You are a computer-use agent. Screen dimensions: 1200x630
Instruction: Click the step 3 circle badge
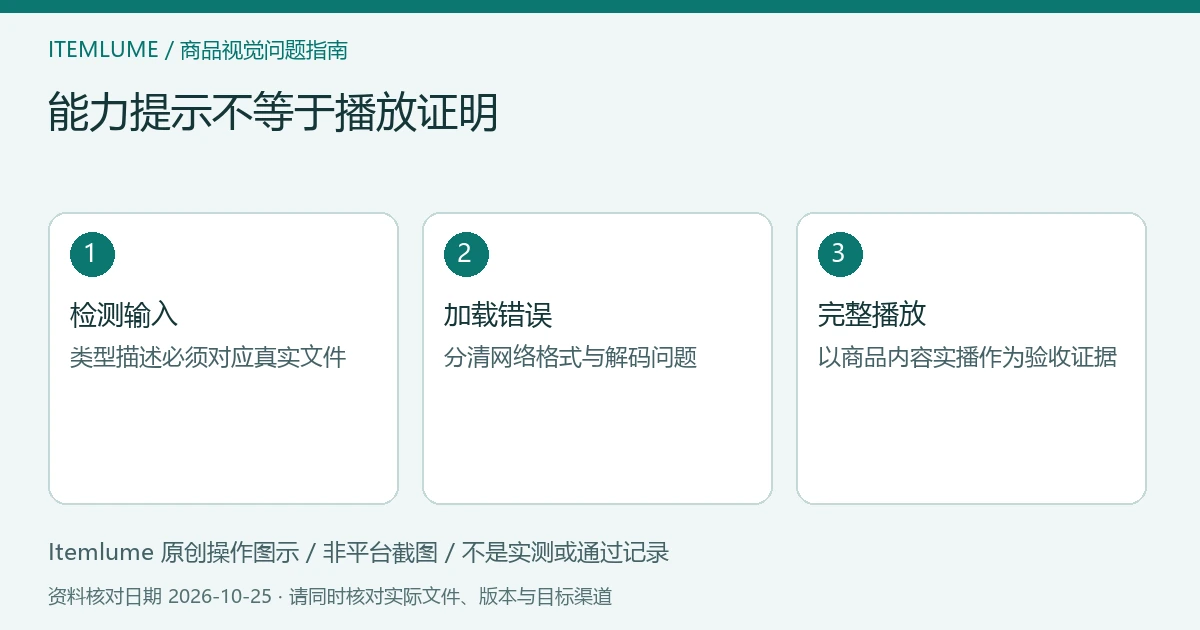[840, 254]
